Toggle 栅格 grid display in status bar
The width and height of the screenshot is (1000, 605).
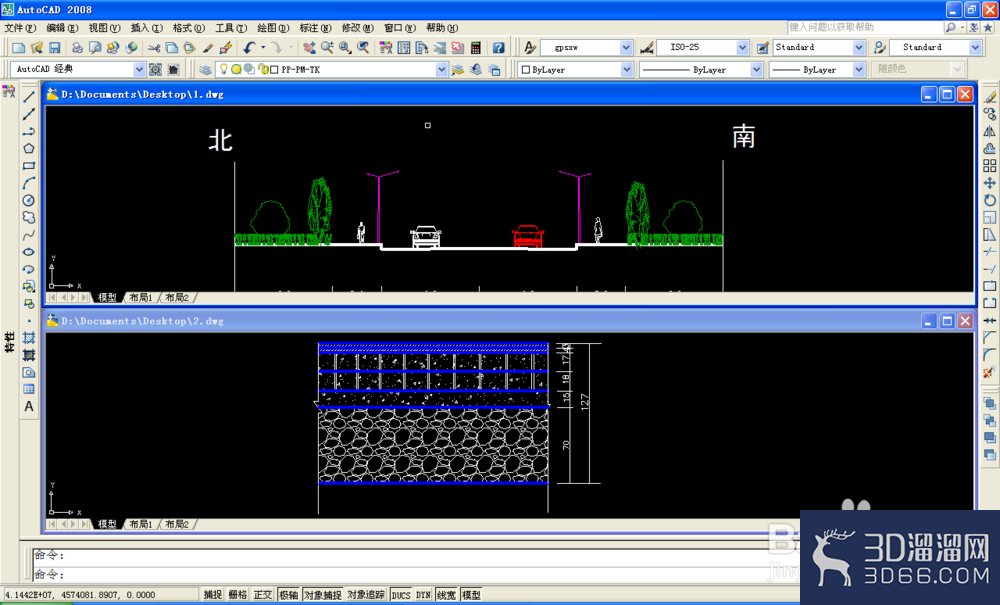coord(238,595)
